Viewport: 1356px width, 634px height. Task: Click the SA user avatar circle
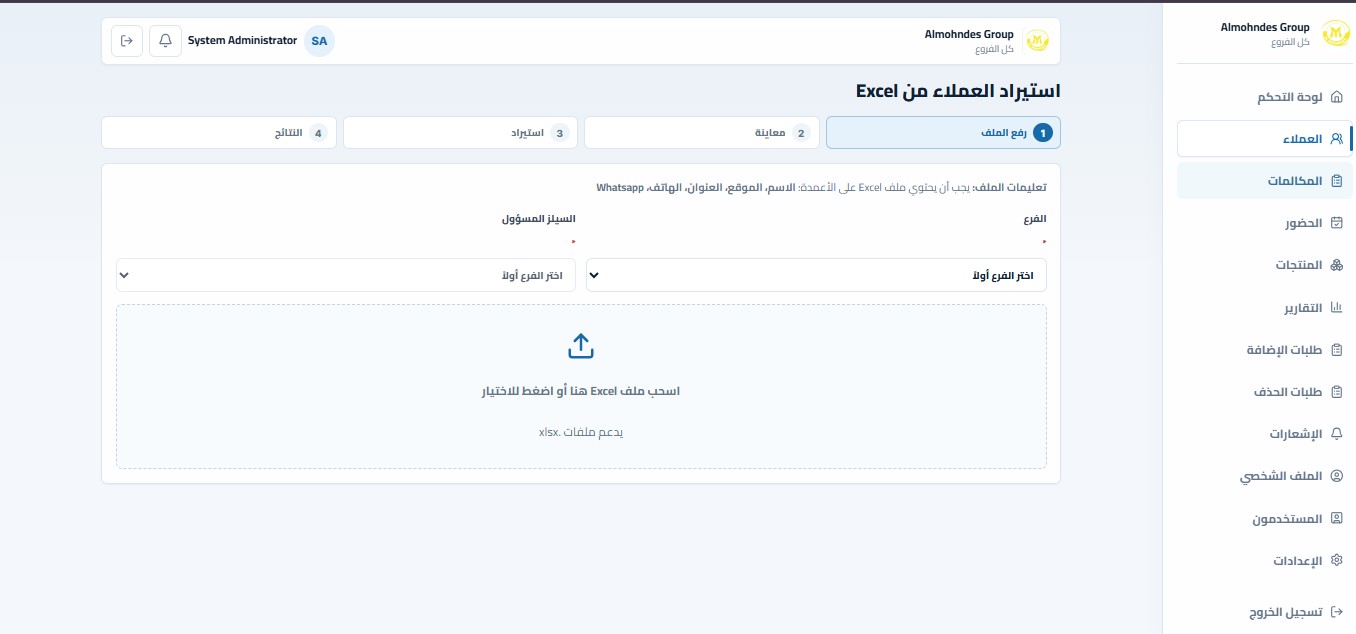tap(319, 41)
